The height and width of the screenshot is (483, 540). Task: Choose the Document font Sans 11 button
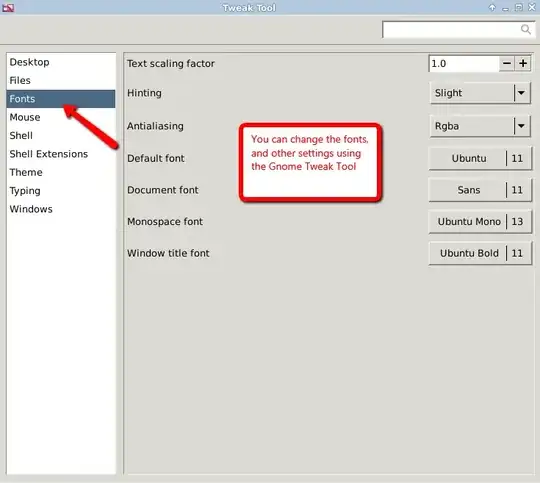tap(480, 190)
